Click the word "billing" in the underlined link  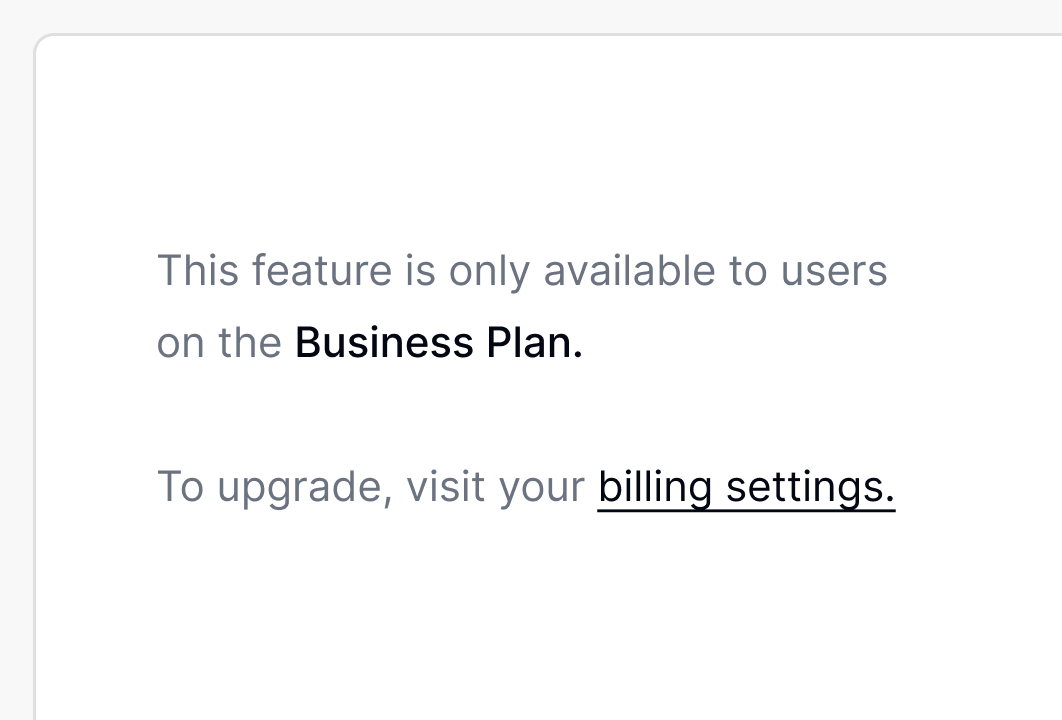(x=654, y=488)
